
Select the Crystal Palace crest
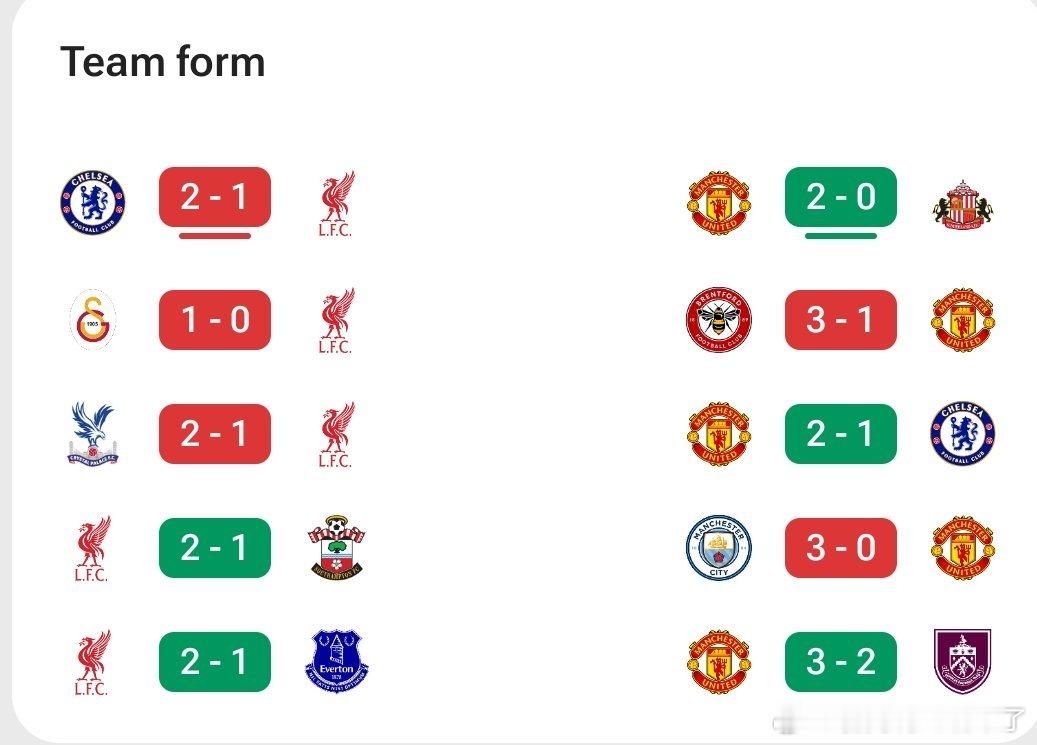pos(92,434)
